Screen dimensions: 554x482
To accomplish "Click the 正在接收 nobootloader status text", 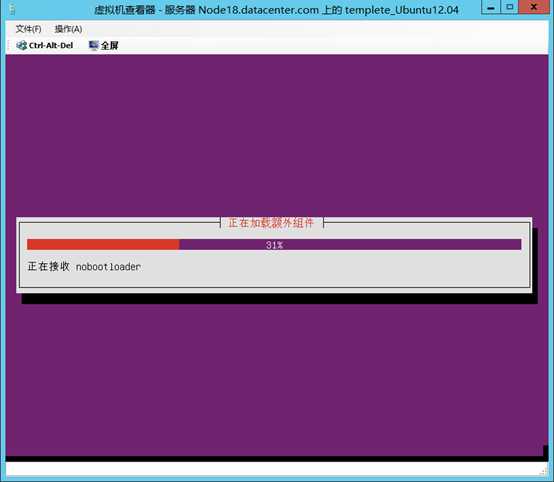I will click(84, 266).
